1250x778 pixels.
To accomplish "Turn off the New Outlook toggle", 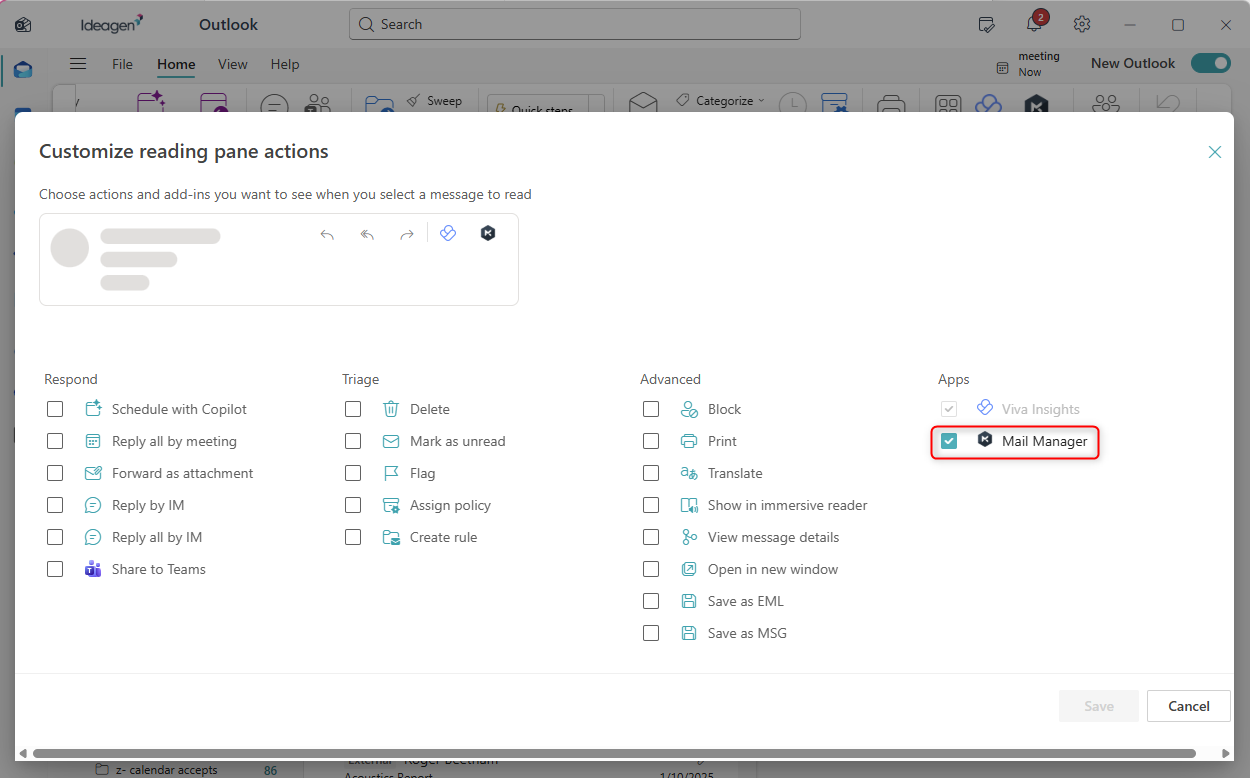I will click(x=1210, y=63).
